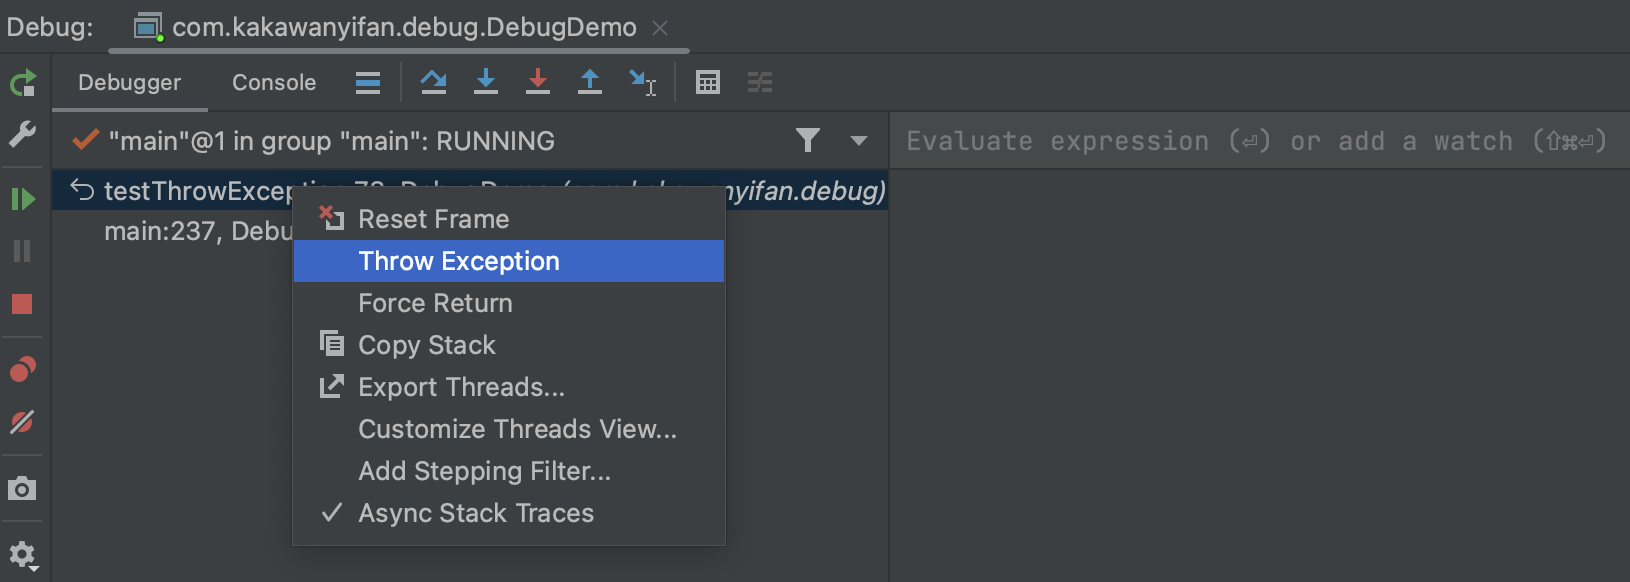The height and width of the screenshot is (582, 1630).
Task: Choose Force Return in the context menu
Action: click(435, 303)
